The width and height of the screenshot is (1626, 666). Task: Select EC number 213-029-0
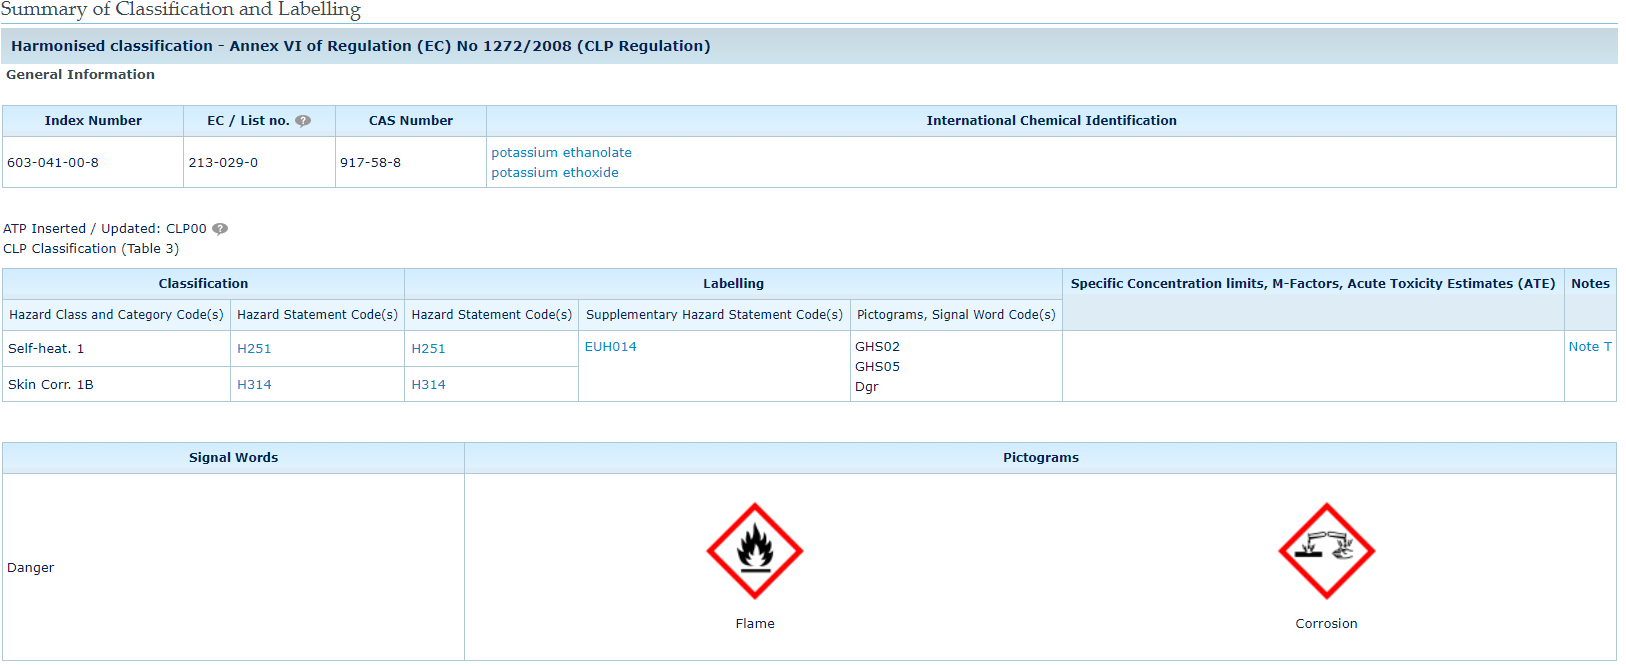(223, 163)
